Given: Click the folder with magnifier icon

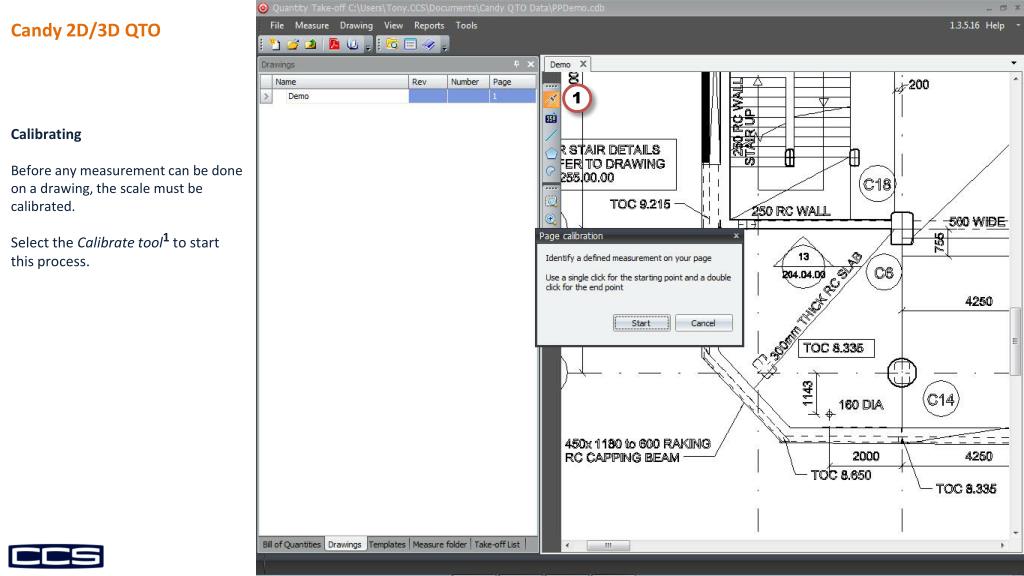Looking at the screenshot, I should [x=392, y=44].
